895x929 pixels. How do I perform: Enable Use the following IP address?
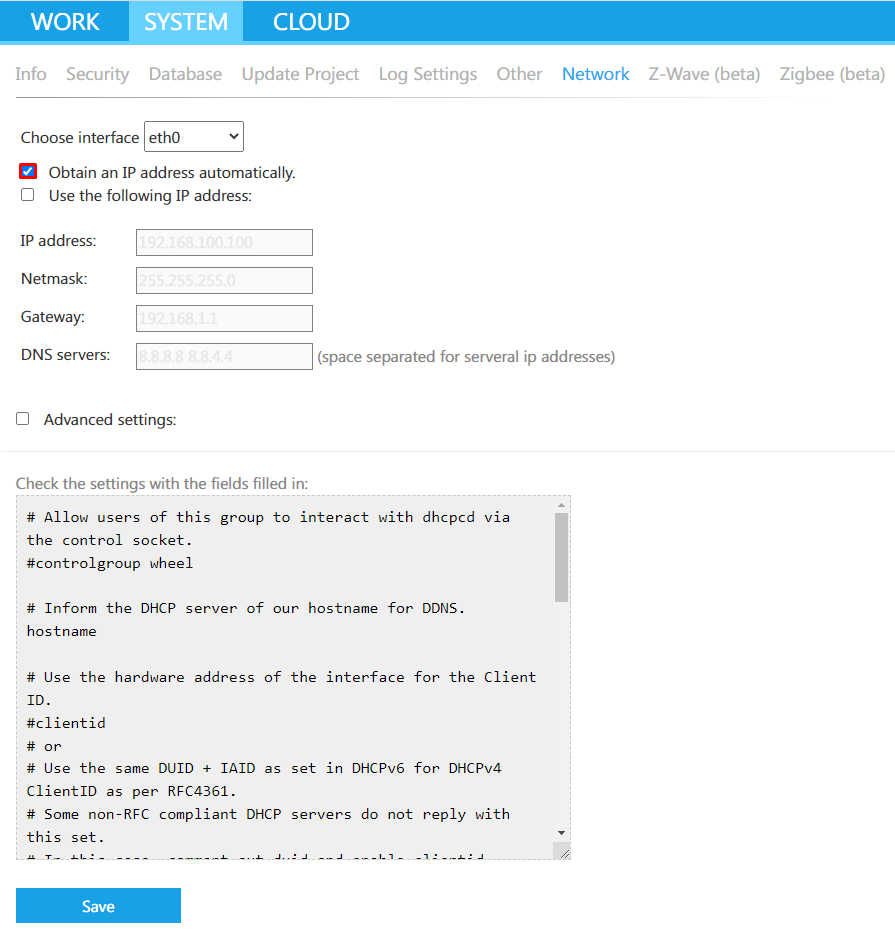tap(28, 195)
